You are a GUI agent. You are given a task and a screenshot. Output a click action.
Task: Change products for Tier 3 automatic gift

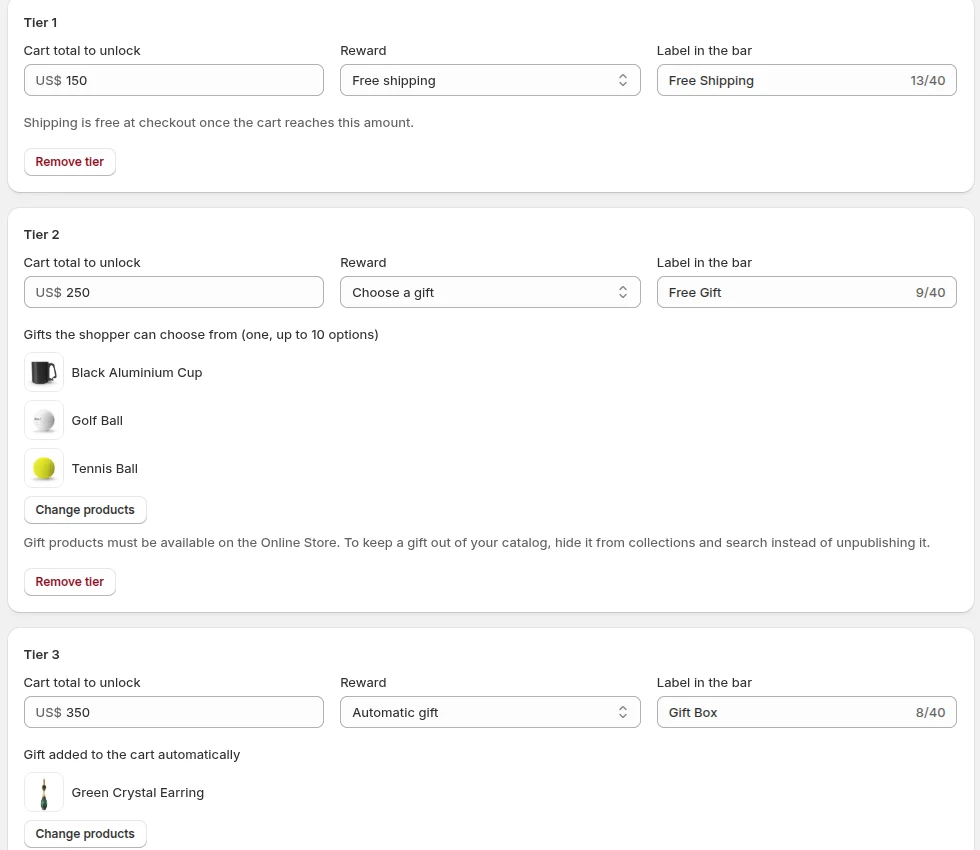point(85,834)
